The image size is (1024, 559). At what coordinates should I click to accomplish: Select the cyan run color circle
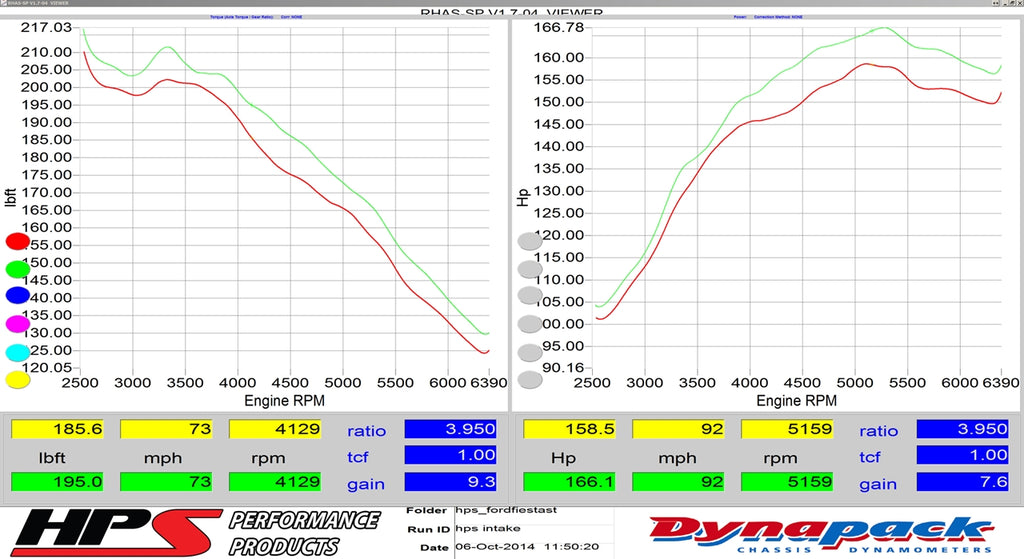point(18,352)
